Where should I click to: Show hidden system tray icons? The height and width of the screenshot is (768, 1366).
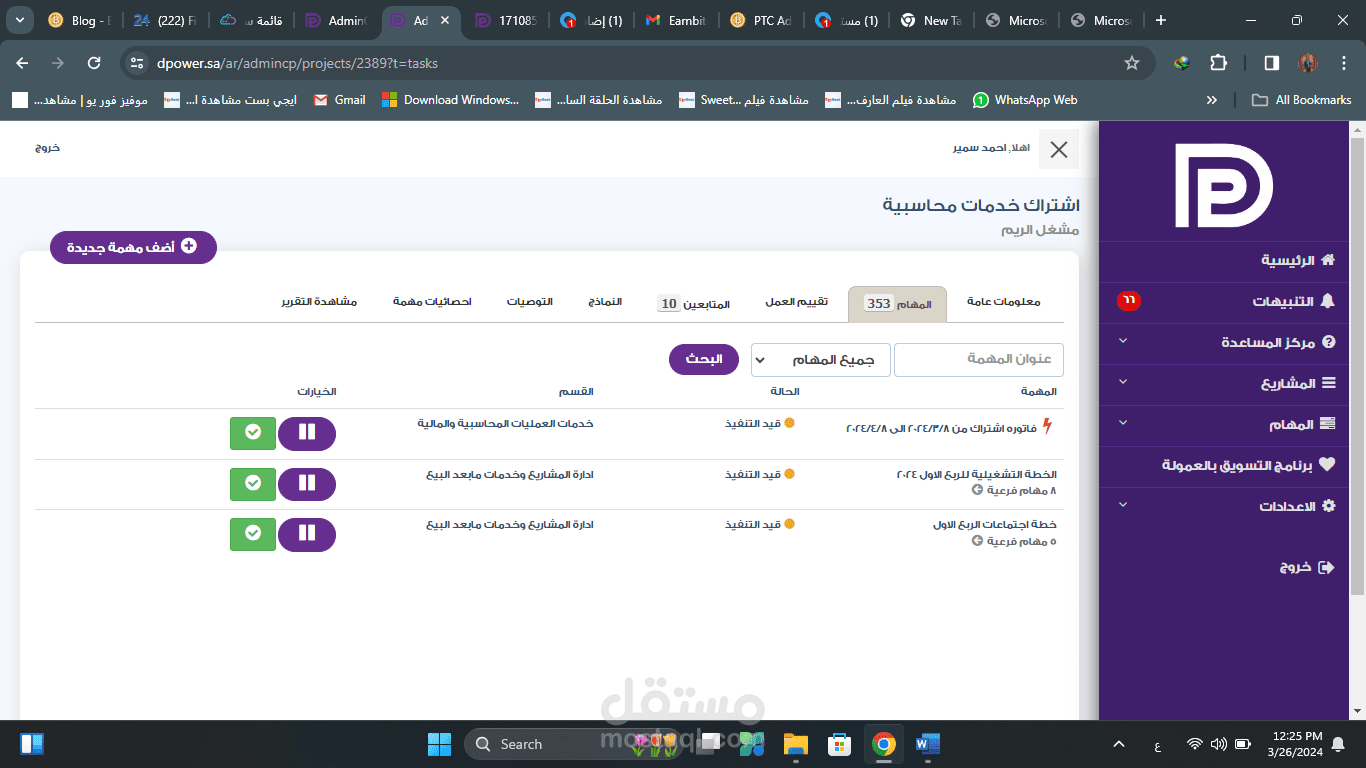[1119, 744]
